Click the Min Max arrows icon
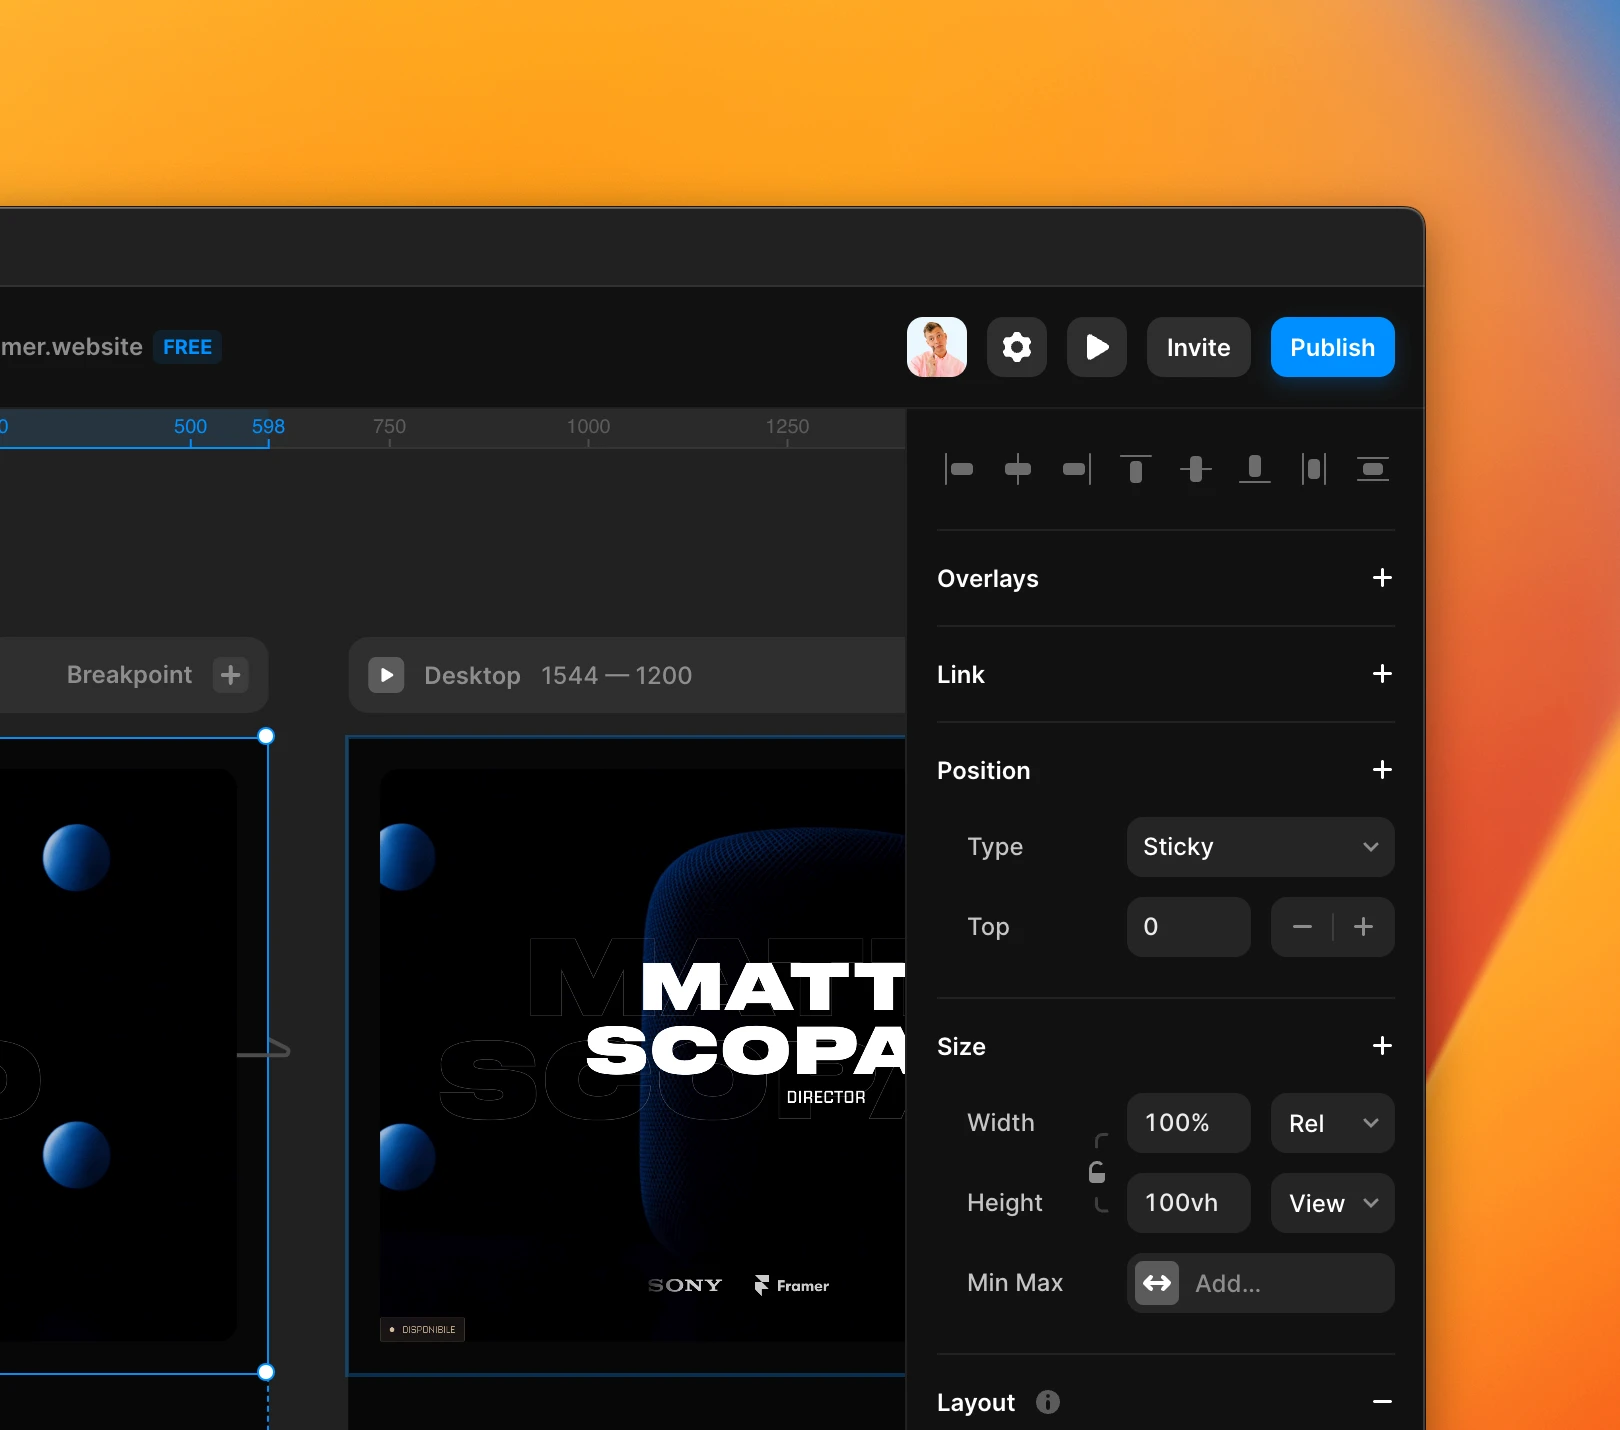 tap(1157, 1283)
